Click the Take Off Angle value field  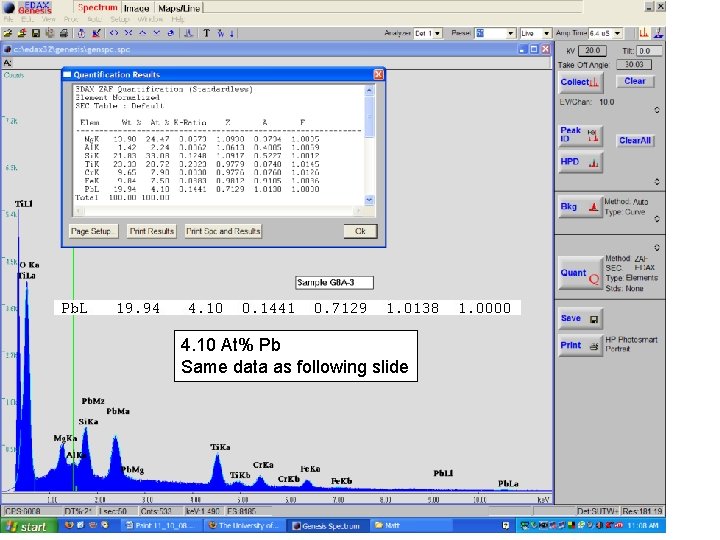tap(634, 64)
